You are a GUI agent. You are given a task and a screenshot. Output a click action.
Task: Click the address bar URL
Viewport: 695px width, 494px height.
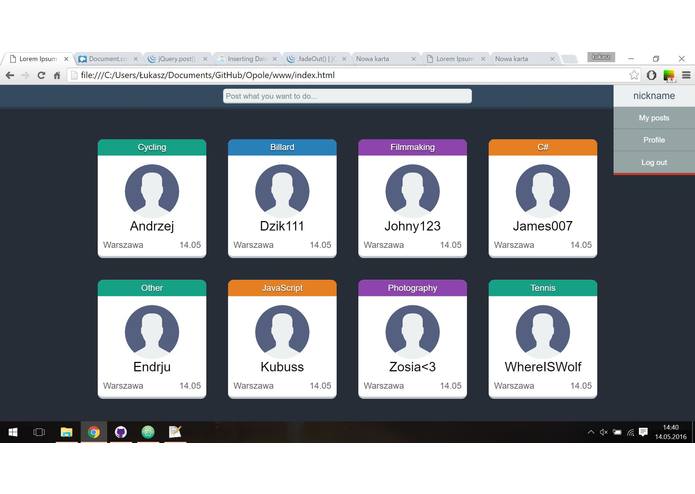(207, 75)
